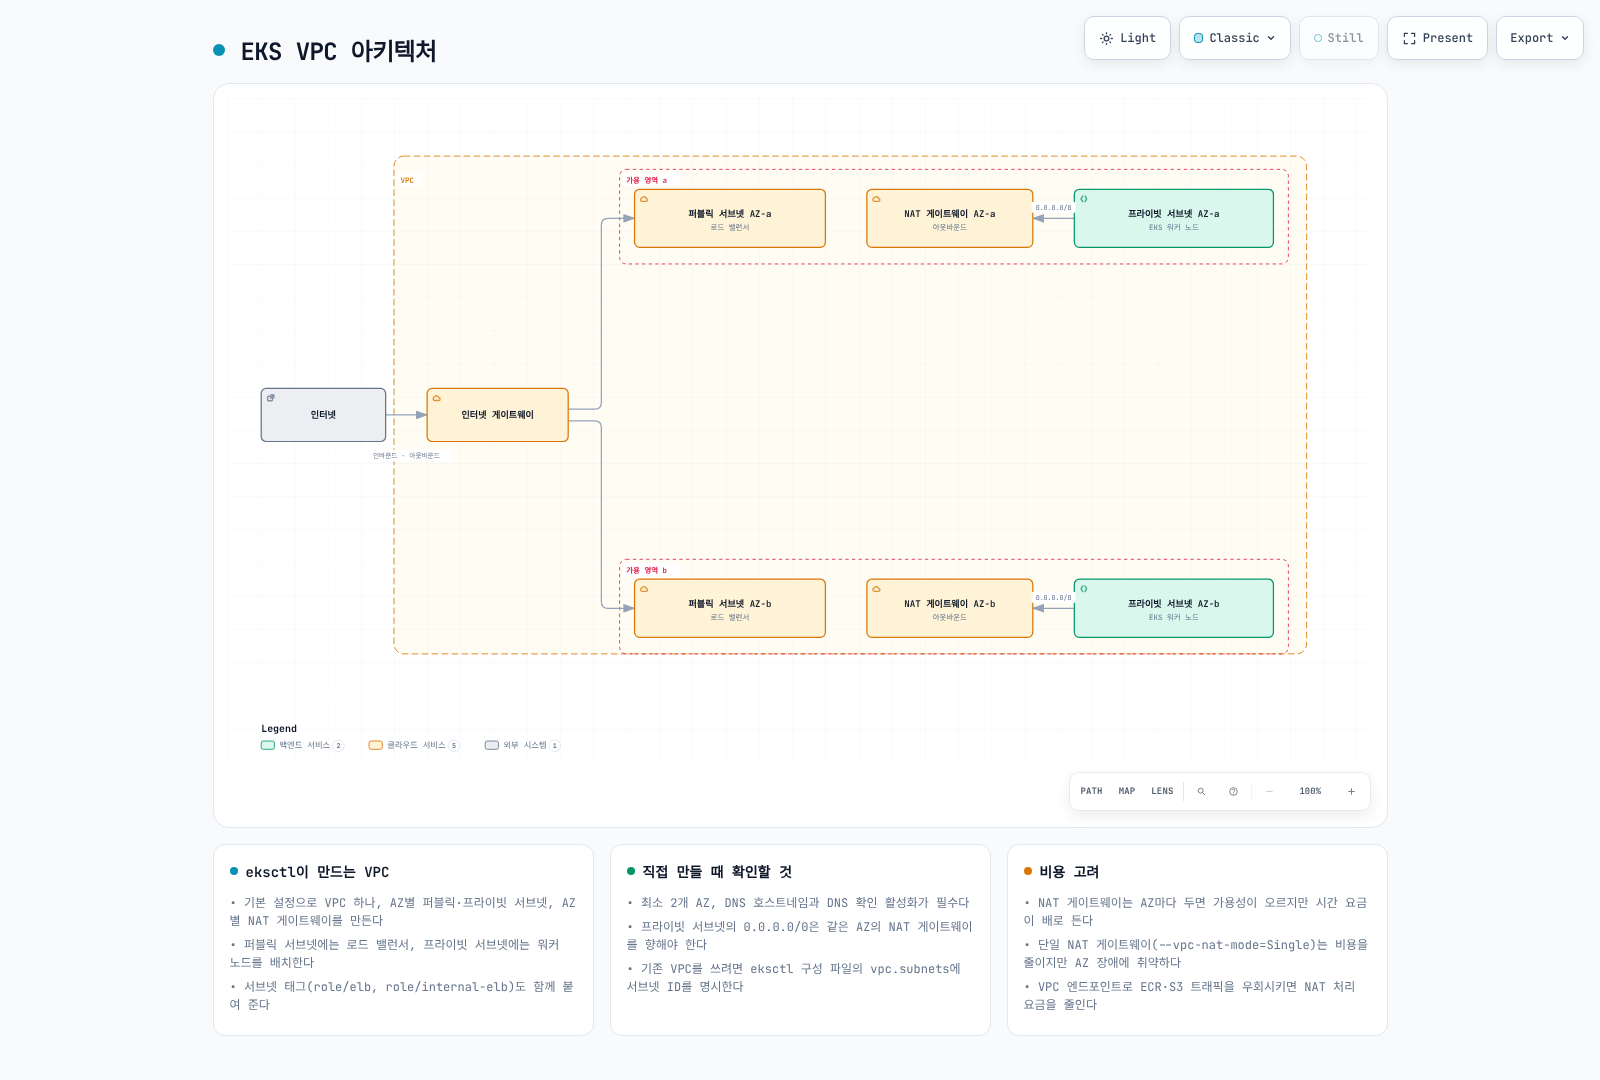Click the bullet starting 기본 설정으로 VPC 하나
The image size is (1600, 1080).
click(403, 912)
